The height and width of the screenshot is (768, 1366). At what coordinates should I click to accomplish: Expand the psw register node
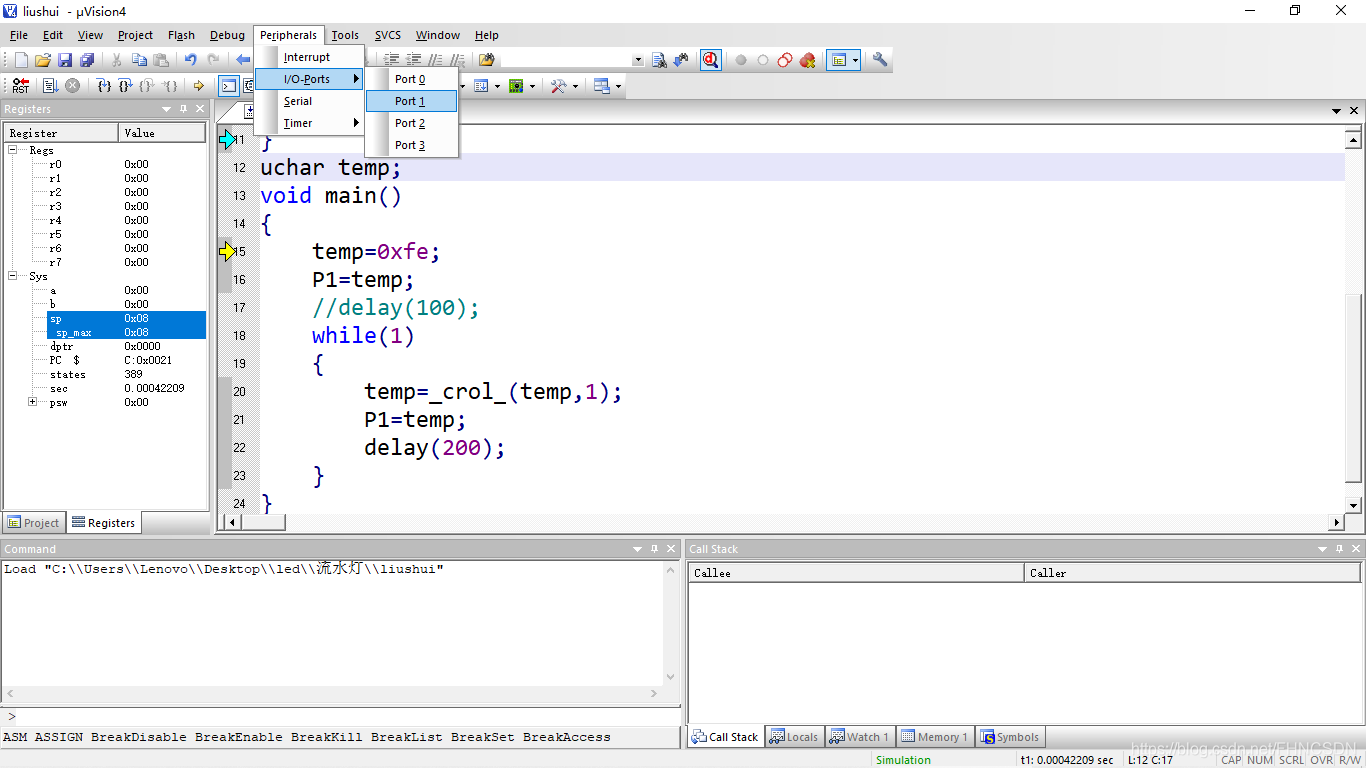(x=33, y=402)
